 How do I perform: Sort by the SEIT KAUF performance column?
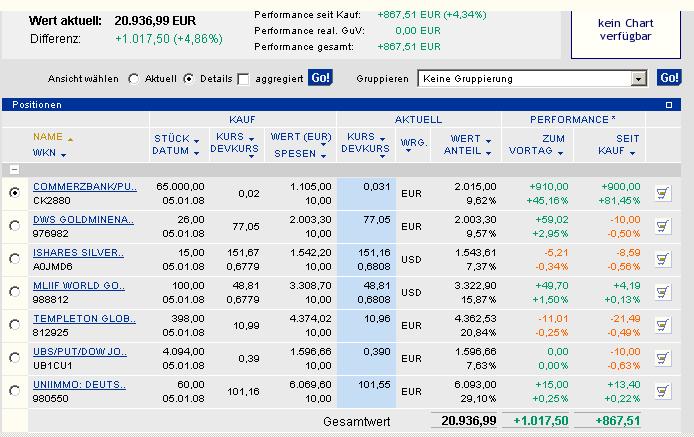618,145
